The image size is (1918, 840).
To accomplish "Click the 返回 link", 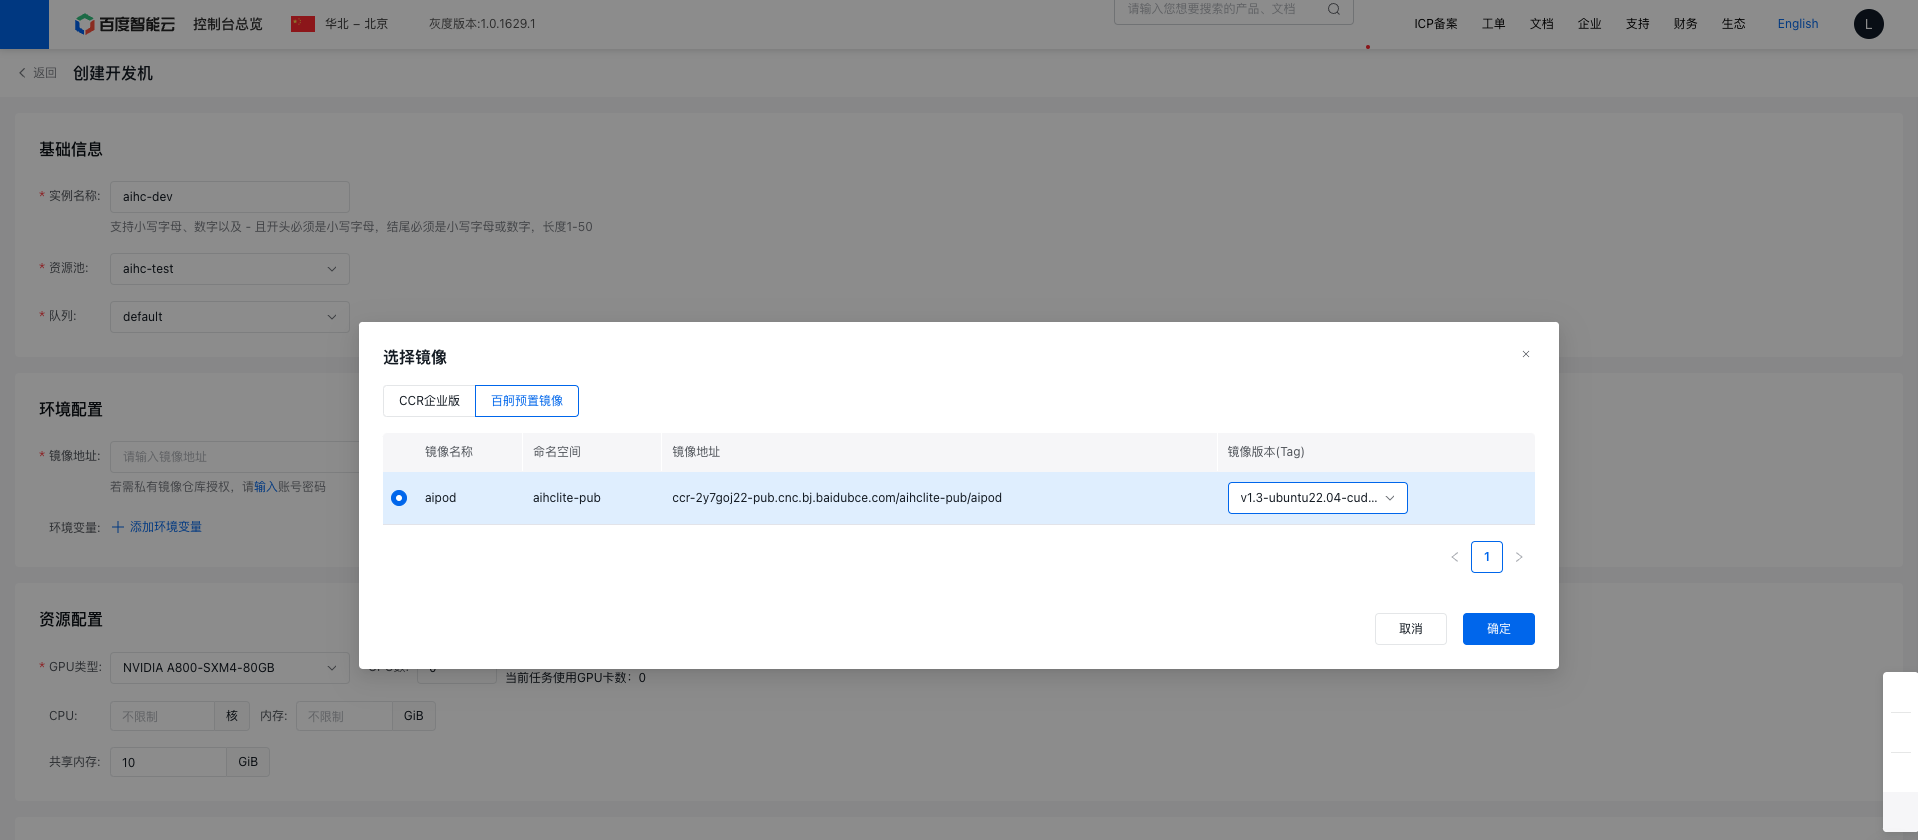I will point(45,73).
